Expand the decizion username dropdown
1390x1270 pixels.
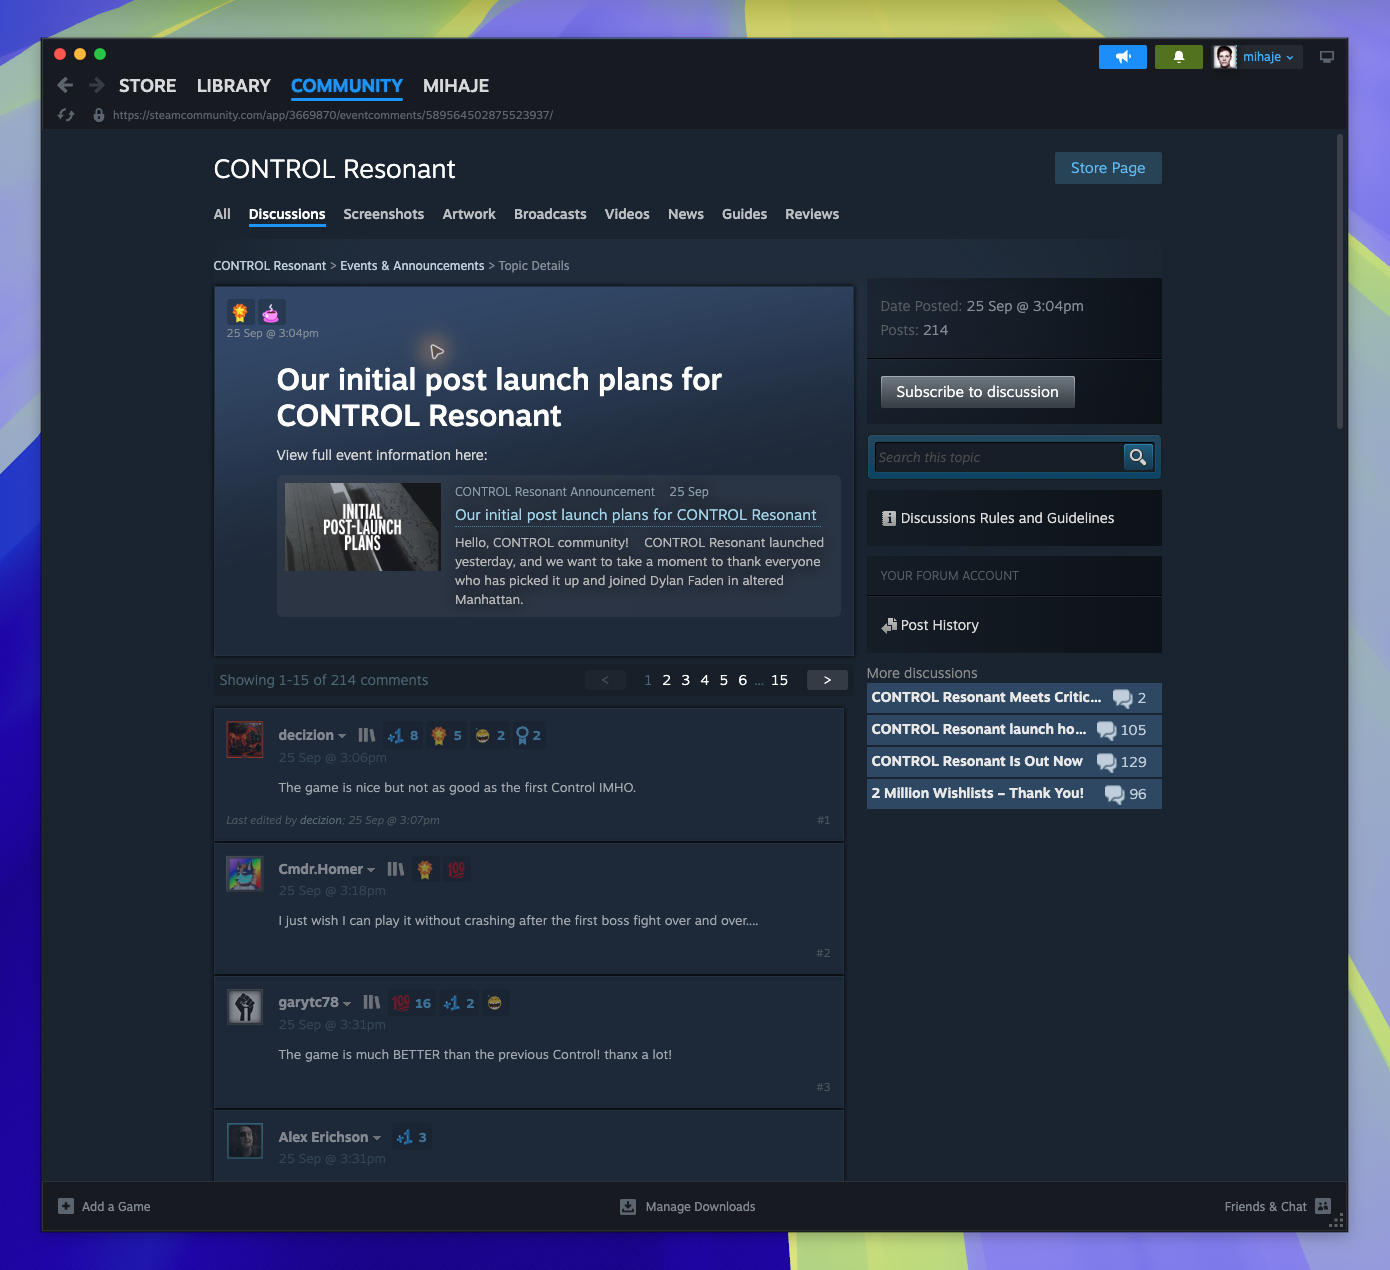coord(342,736)
